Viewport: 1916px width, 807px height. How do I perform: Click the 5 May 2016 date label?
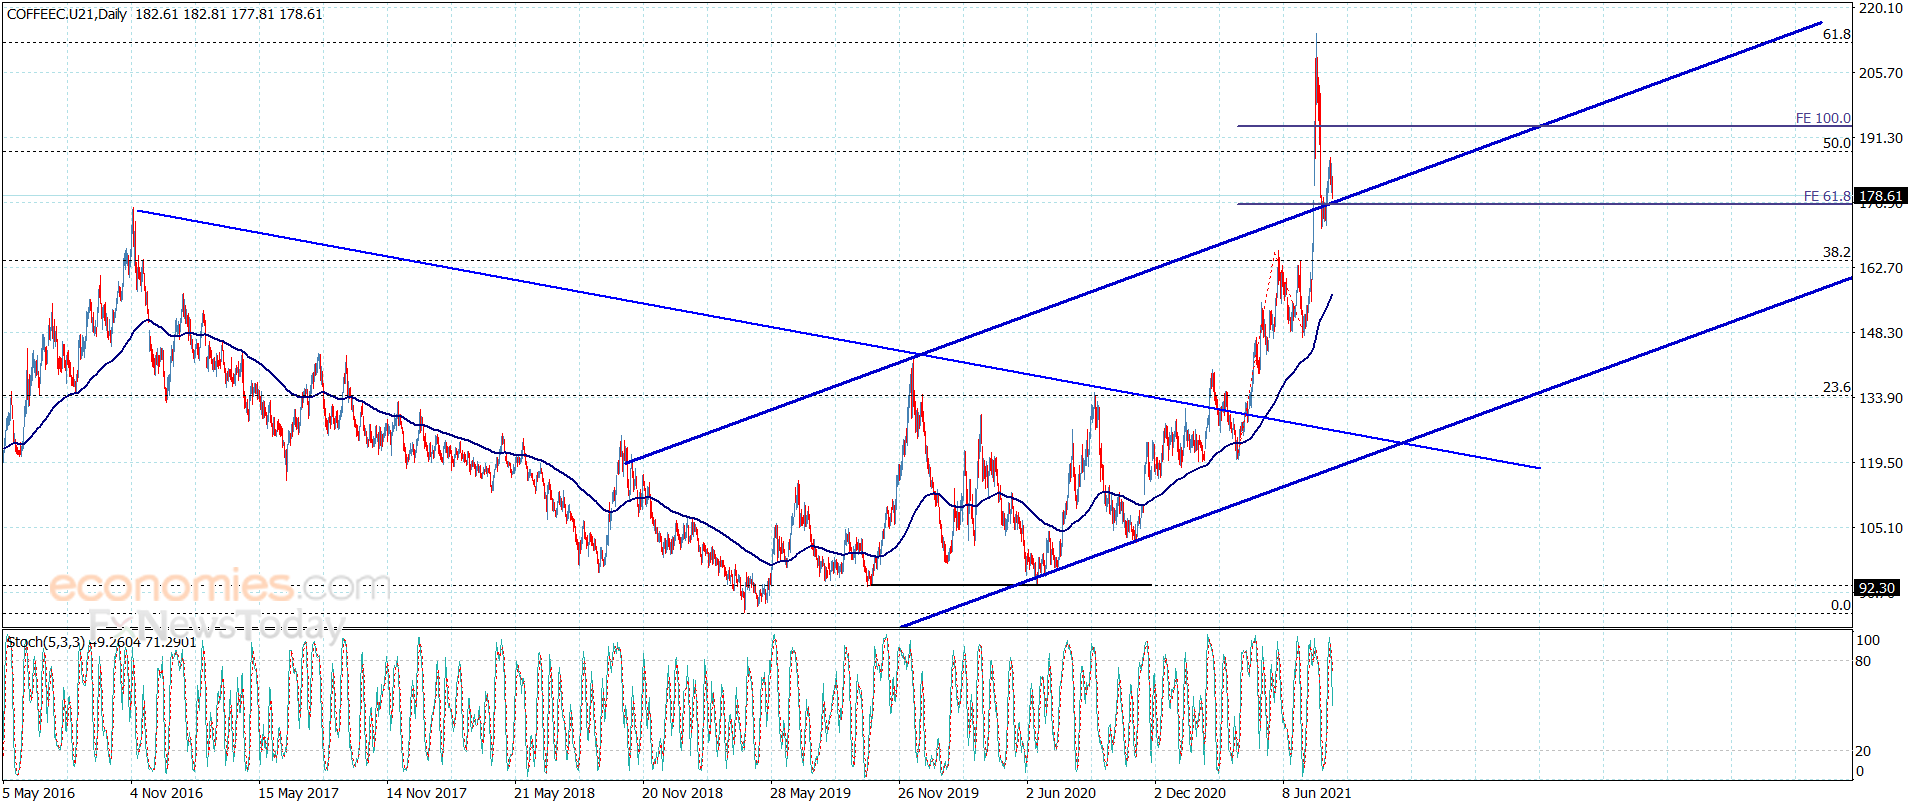[x=39, y=793]
